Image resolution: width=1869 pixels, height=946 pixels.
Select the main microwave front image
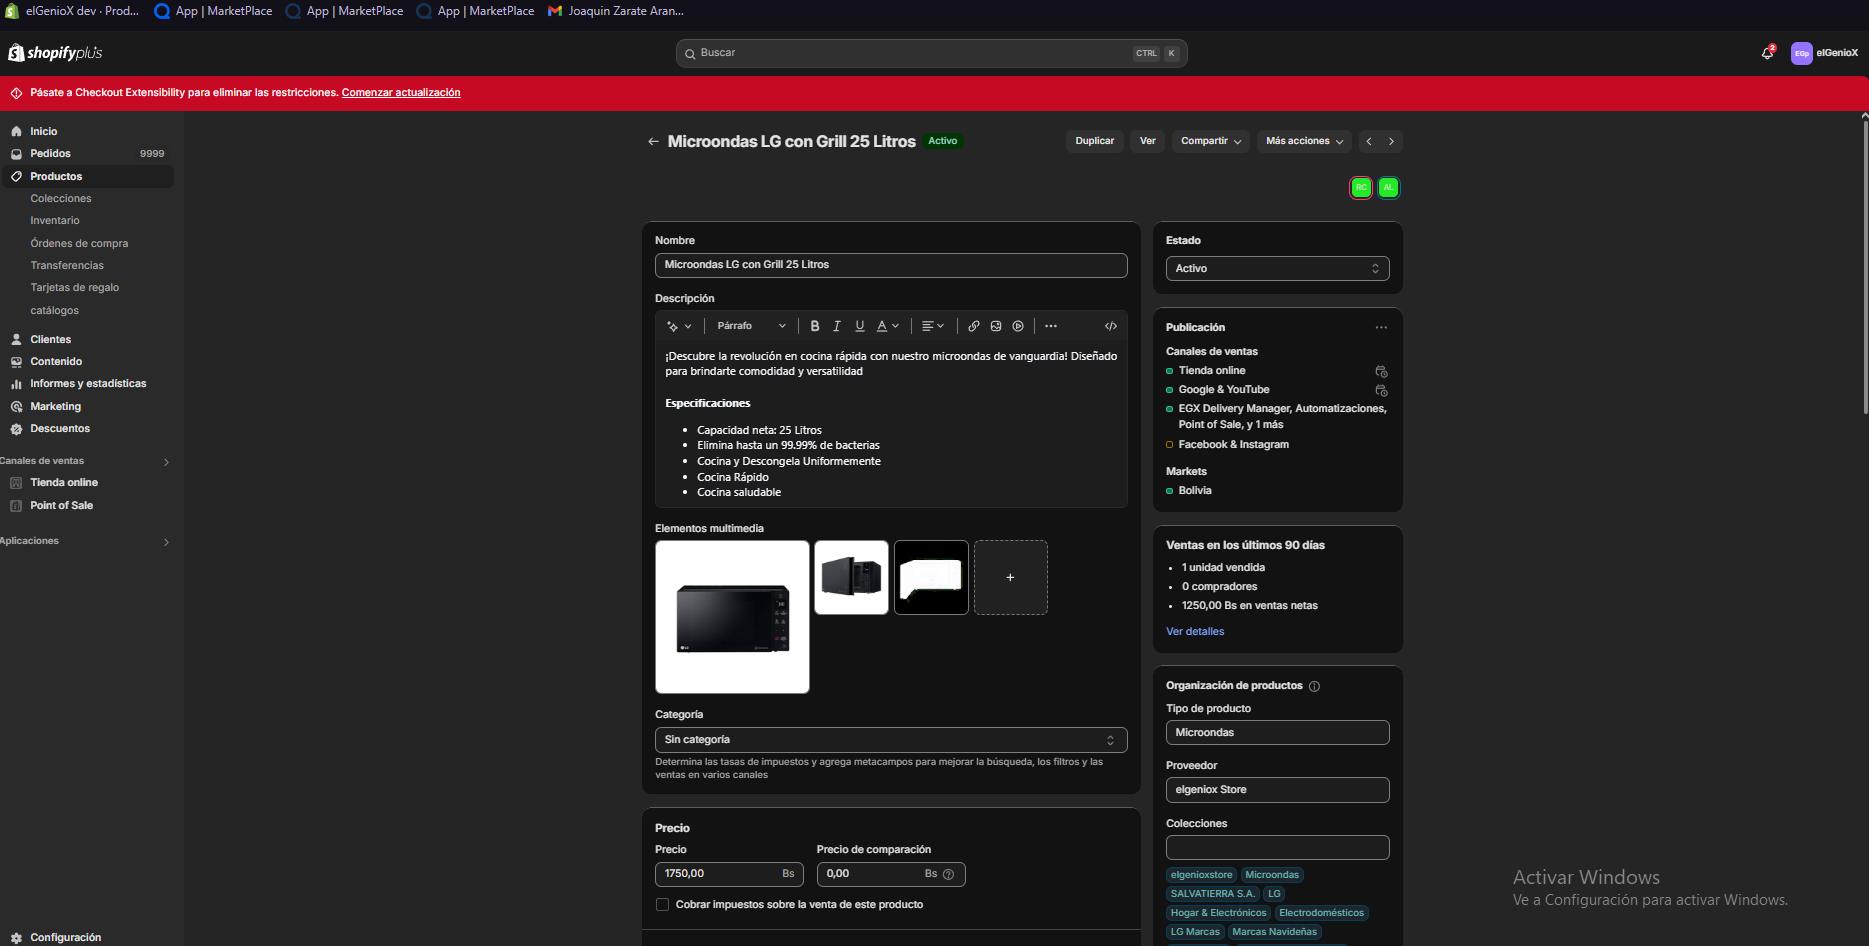[732, 617]
